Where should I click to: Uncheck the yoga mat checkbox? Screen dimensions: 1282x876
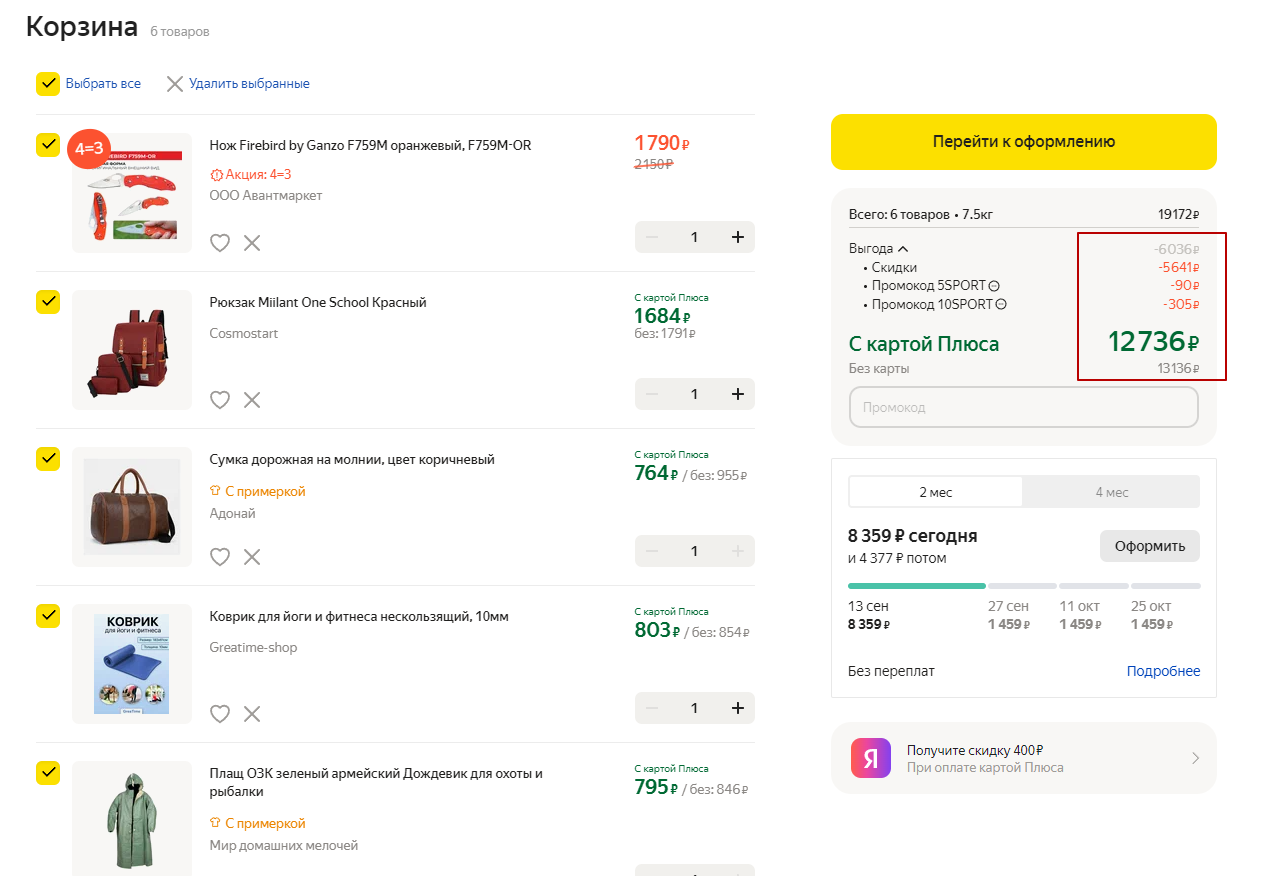48,616
